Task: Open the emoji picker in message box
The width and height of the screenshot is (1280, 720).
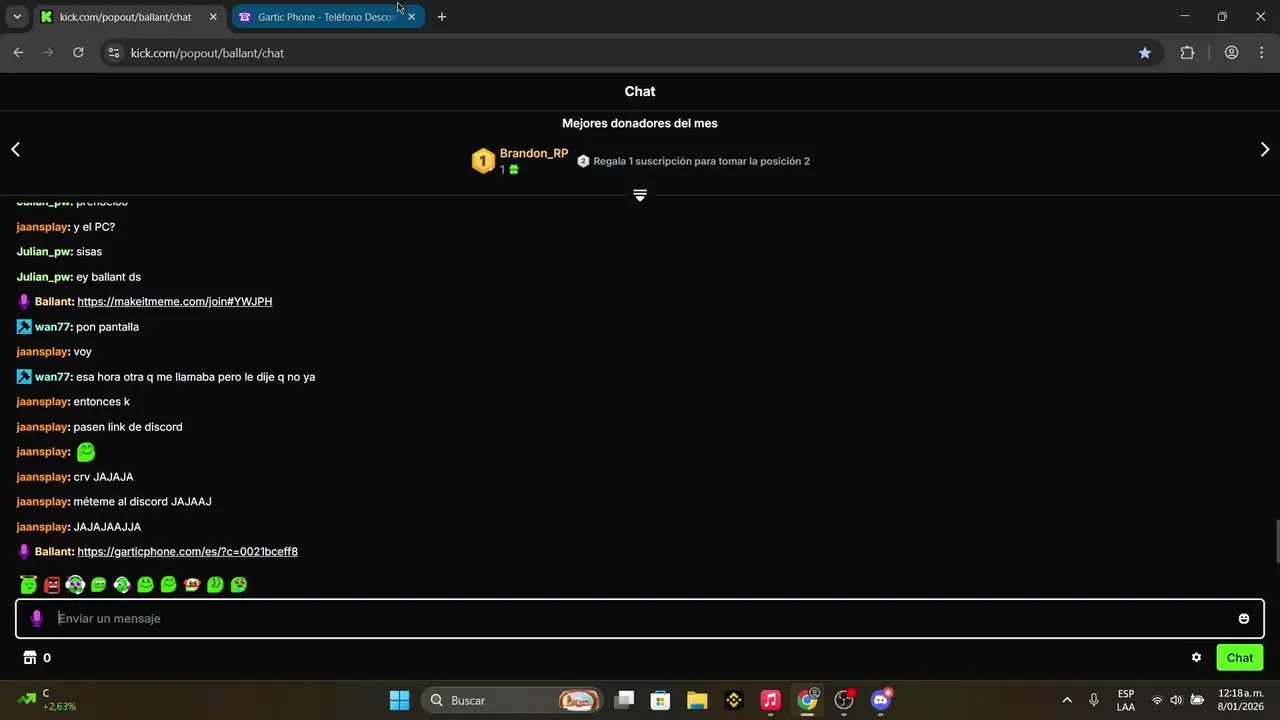Action: tap(1244, 619)
